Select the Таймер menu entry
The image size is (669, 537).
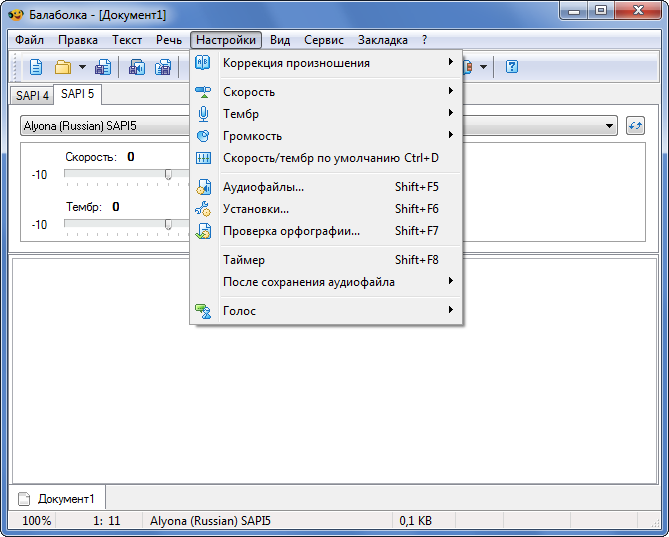pos(326,260)
